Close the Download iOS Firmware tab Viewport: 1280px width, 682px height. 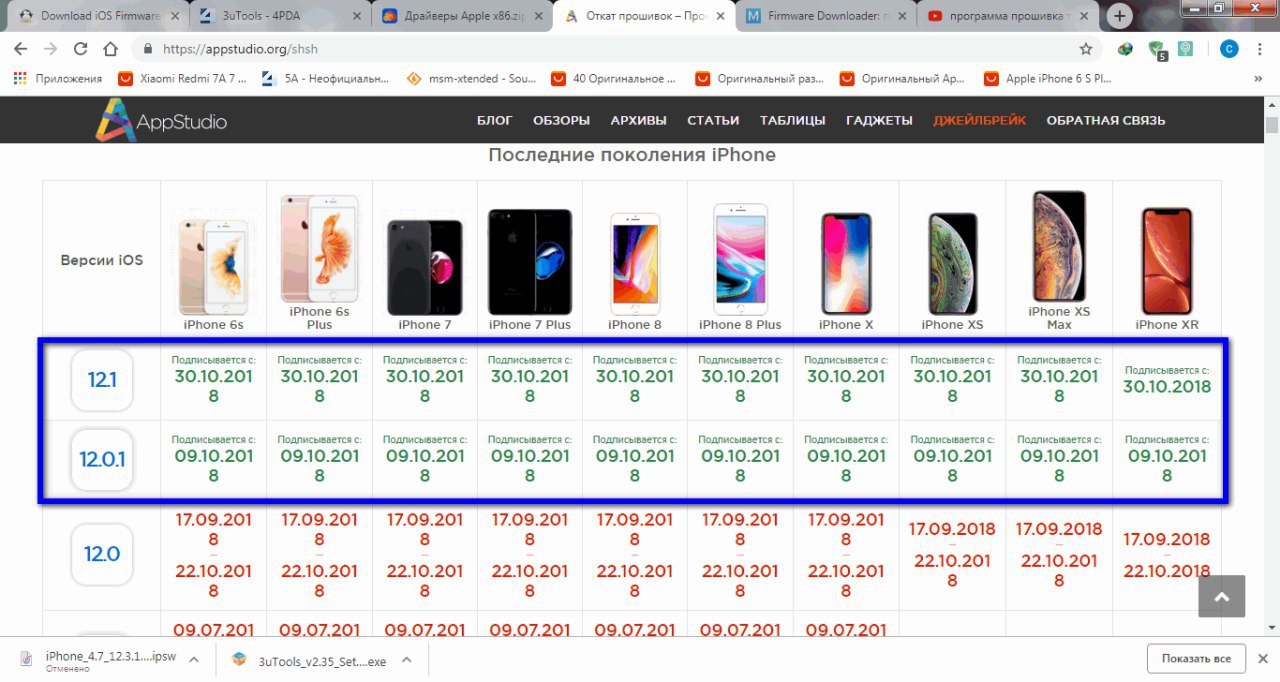click(x=174, y=16)
